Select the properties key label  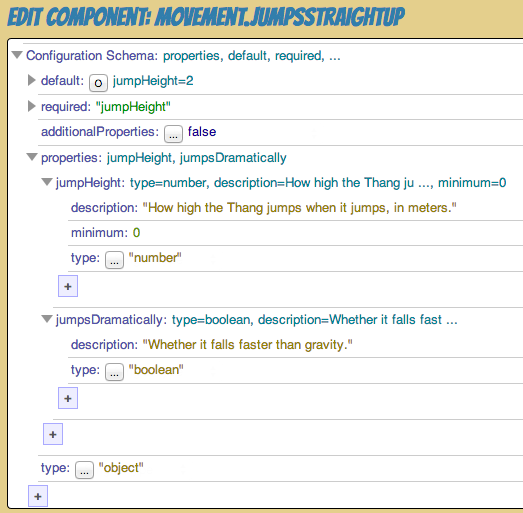coord(71,157)
